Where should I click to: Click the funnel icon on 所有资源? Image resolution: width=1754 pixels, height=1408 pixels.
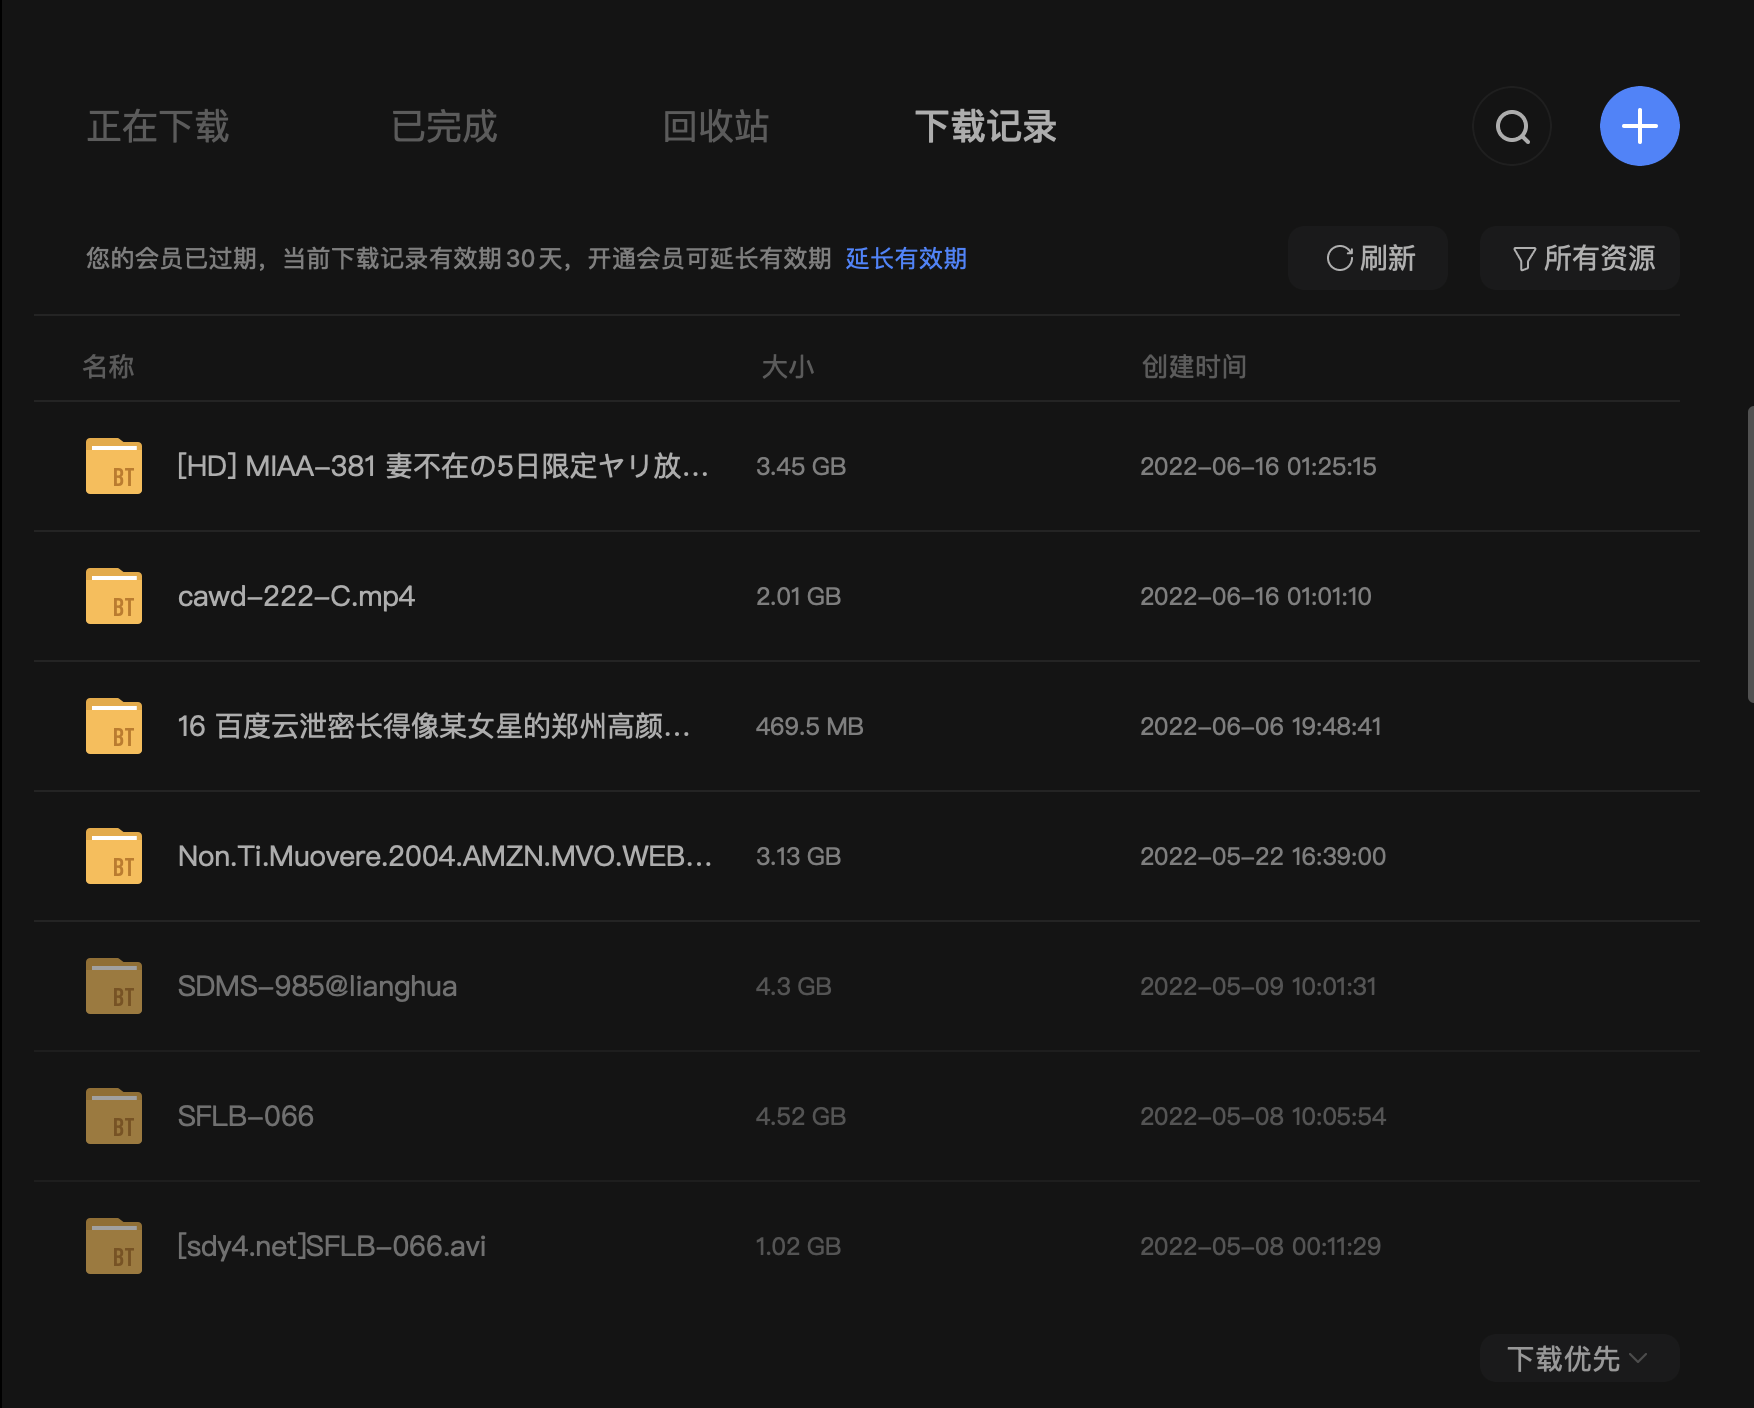pos(1523,258)
